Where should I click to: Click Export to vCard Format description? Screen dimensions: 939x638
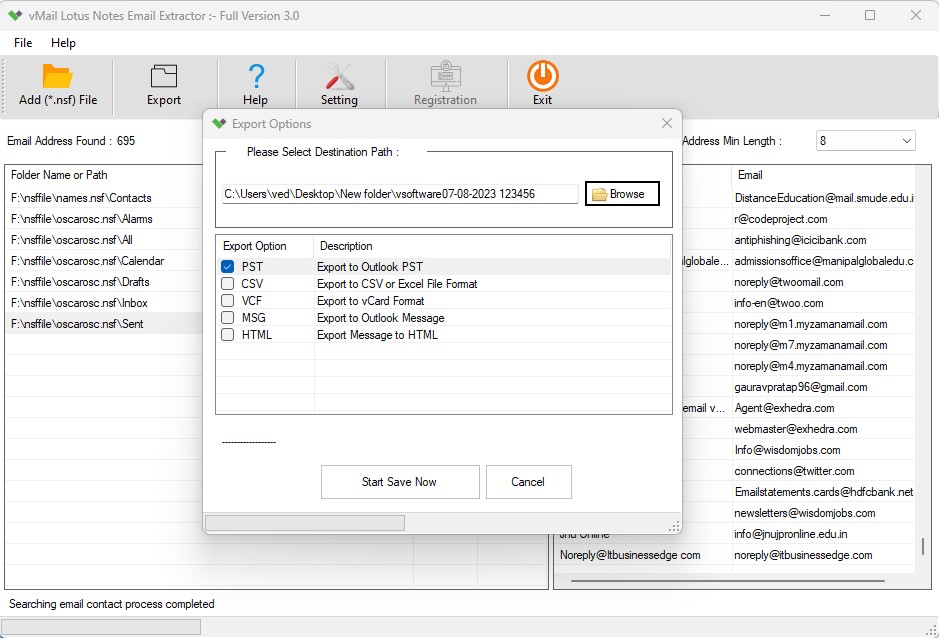point(371,300)
